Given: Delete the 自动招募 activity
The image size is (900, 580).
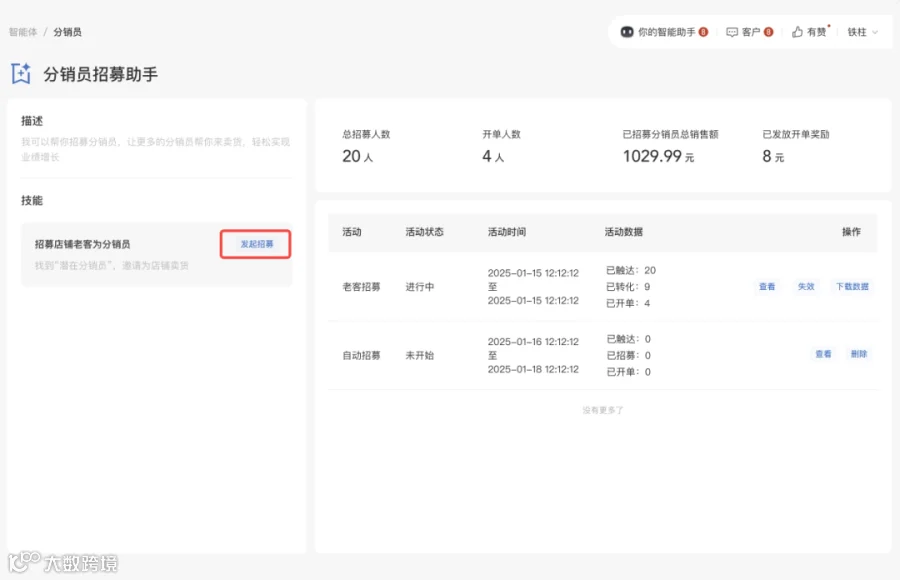Looking at the screenshot, I should [x=859, y=354].
